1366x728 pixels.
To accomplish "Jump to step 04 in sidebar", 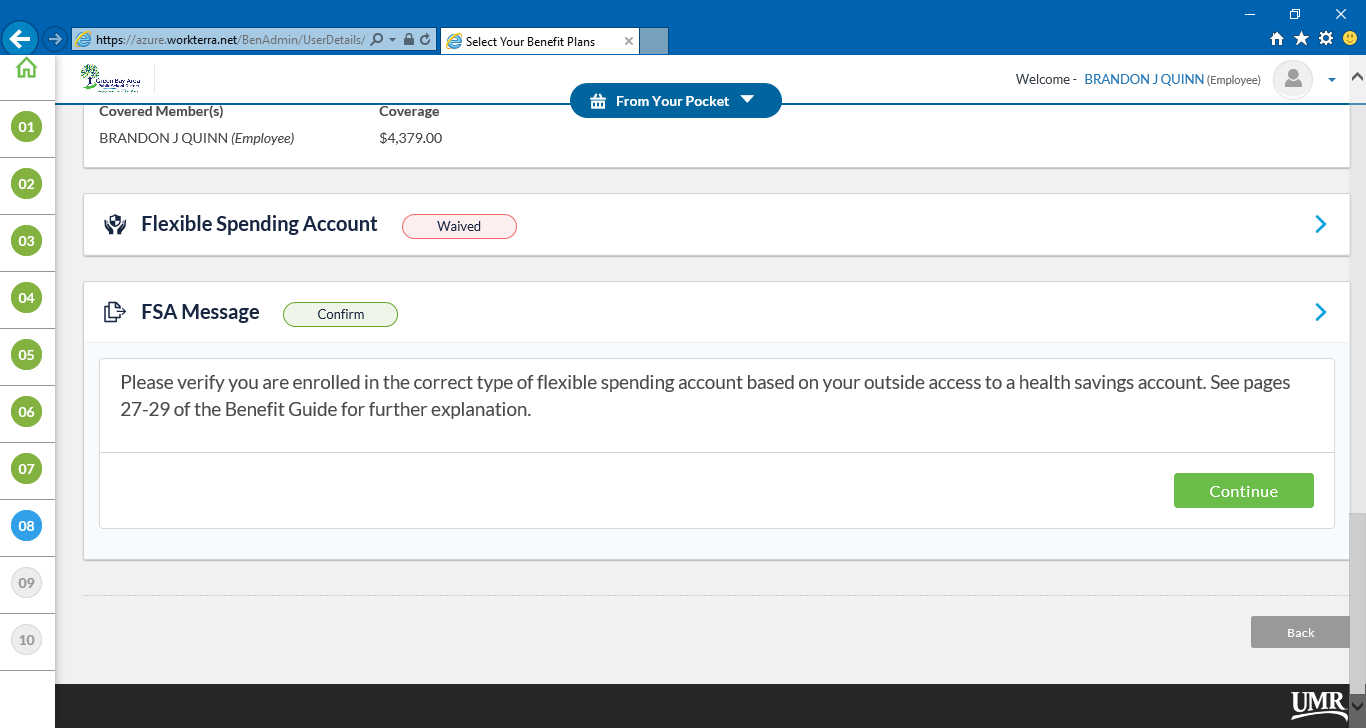I will coord(26,298).
